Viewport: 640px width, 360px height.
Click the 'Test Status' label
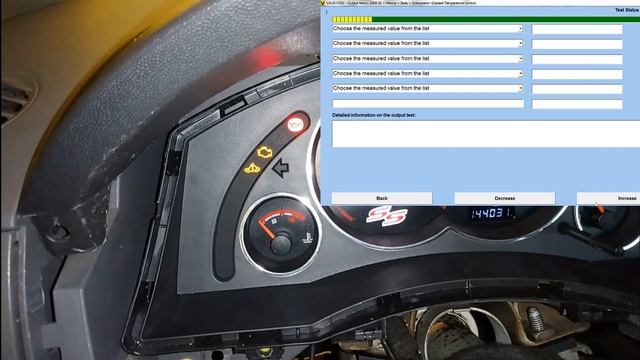coord(627,10)
